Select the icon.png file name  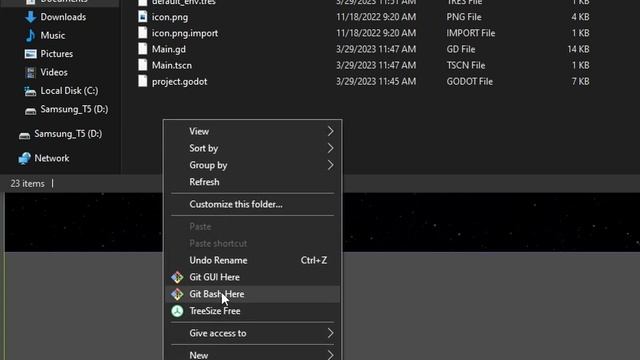[170, 17]
